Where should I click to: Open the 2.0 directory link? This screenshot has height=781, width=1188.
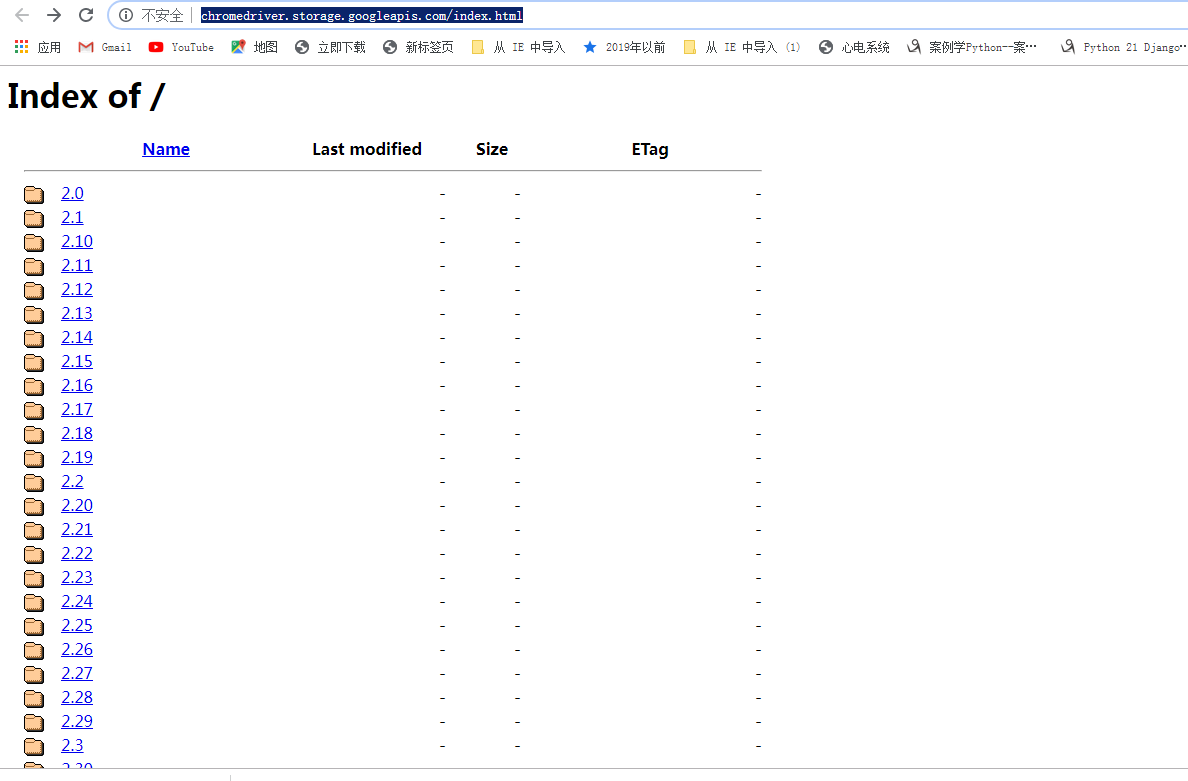(x=72, y=193)
